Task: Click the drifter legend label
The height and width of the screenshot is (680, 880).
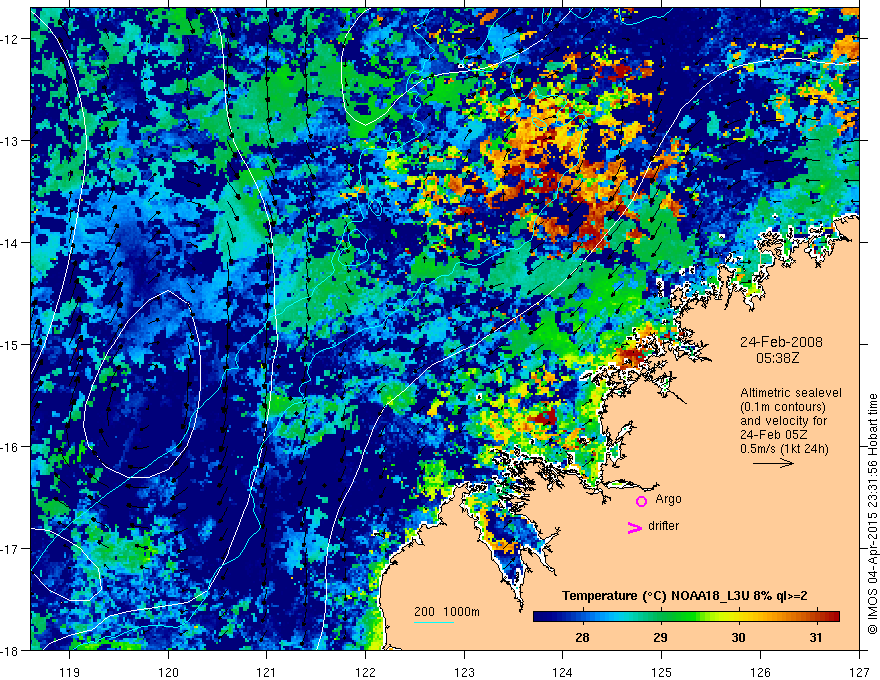Action: [663, 526]
